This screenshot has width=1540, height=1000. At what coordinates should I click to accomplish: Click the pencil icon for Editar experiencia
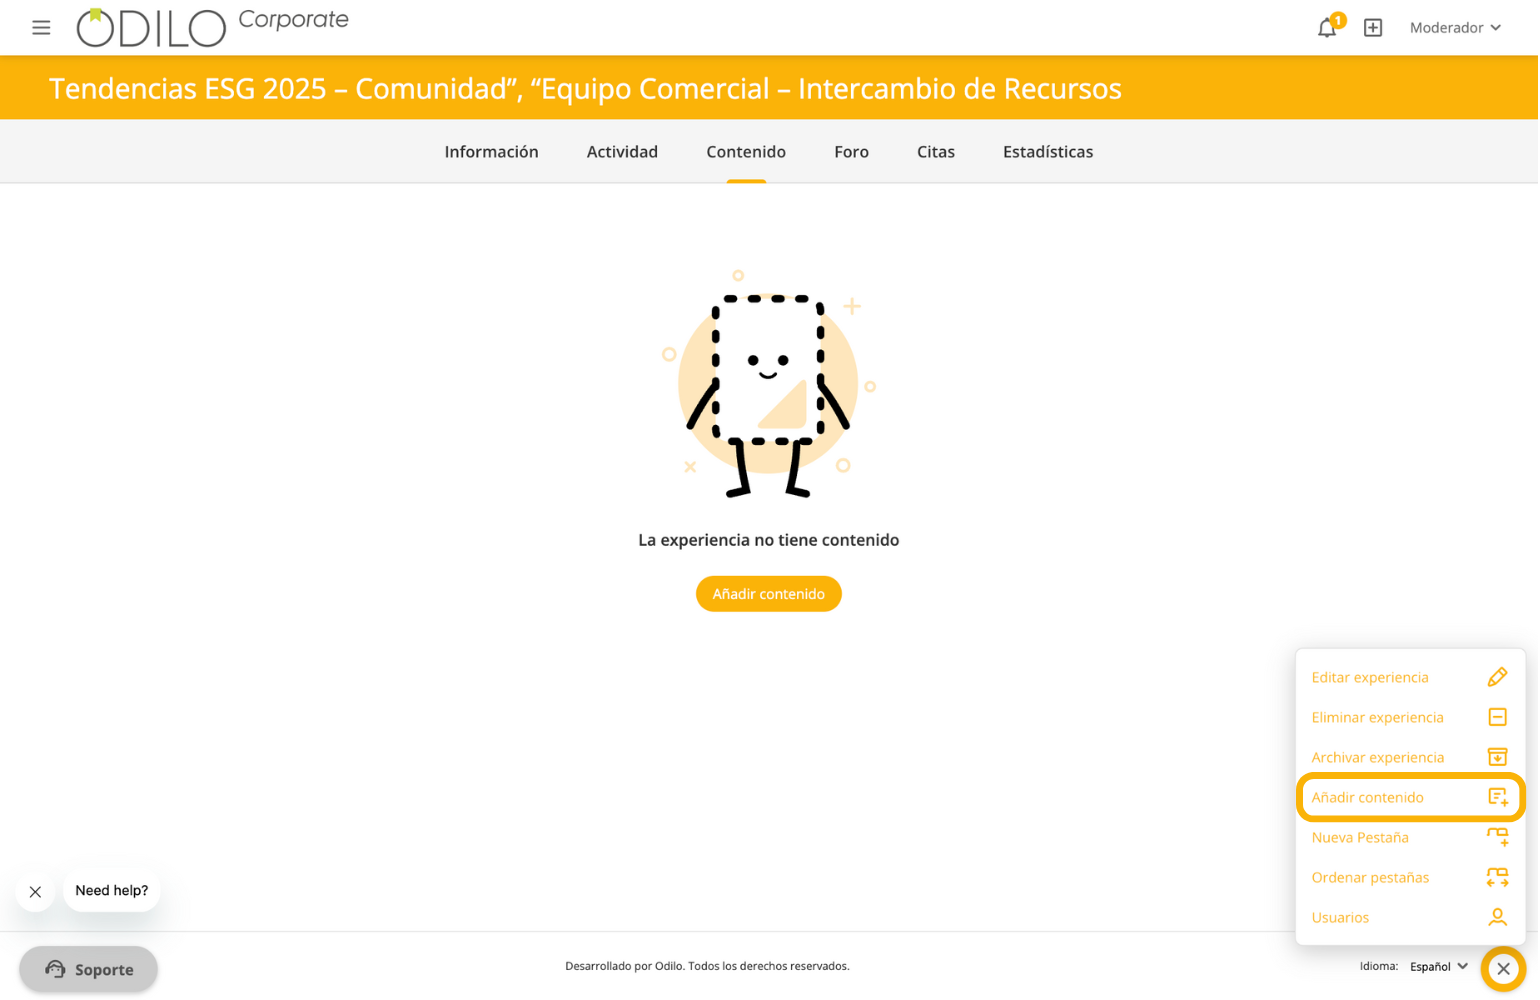[1497, 677]
